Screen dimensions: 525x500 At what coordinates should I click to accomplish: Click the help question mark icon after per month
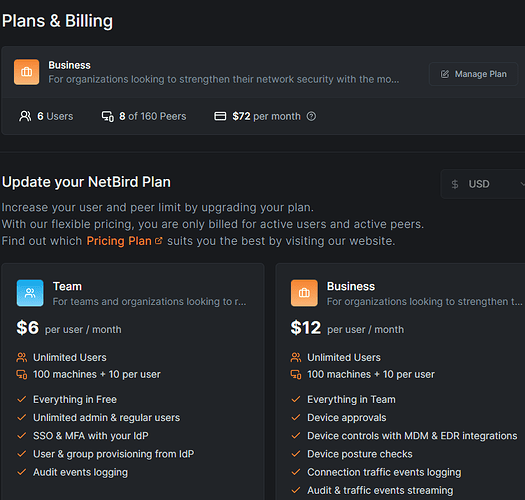[311, 116]
